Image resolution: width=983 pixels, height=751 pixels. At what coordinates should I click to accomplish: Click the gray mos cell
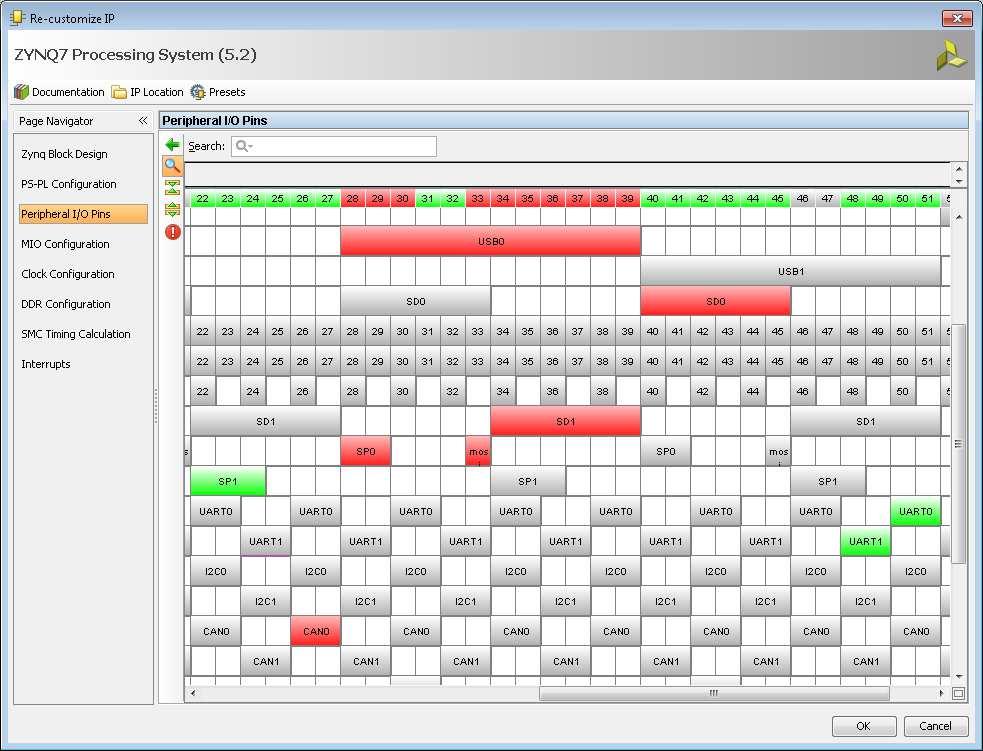pyautogui.click(x=778, y=451)
